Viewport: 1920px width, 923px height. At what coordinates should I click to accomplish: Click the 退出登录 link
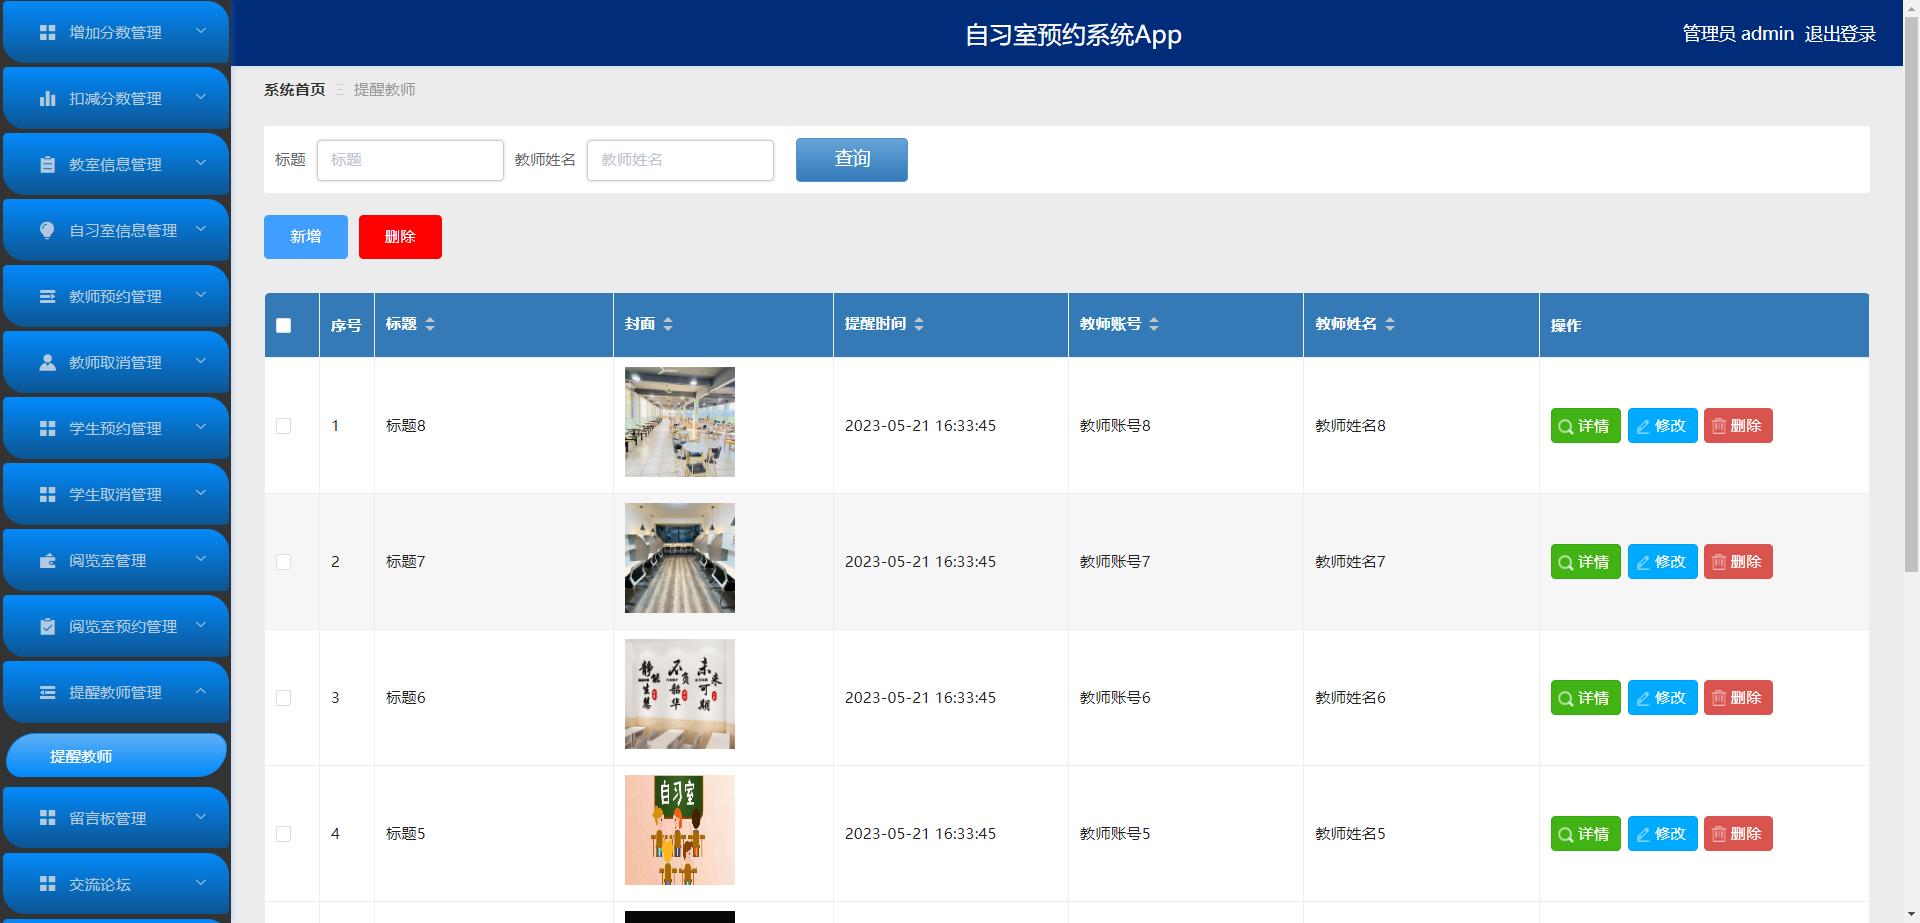point(1841,33)
